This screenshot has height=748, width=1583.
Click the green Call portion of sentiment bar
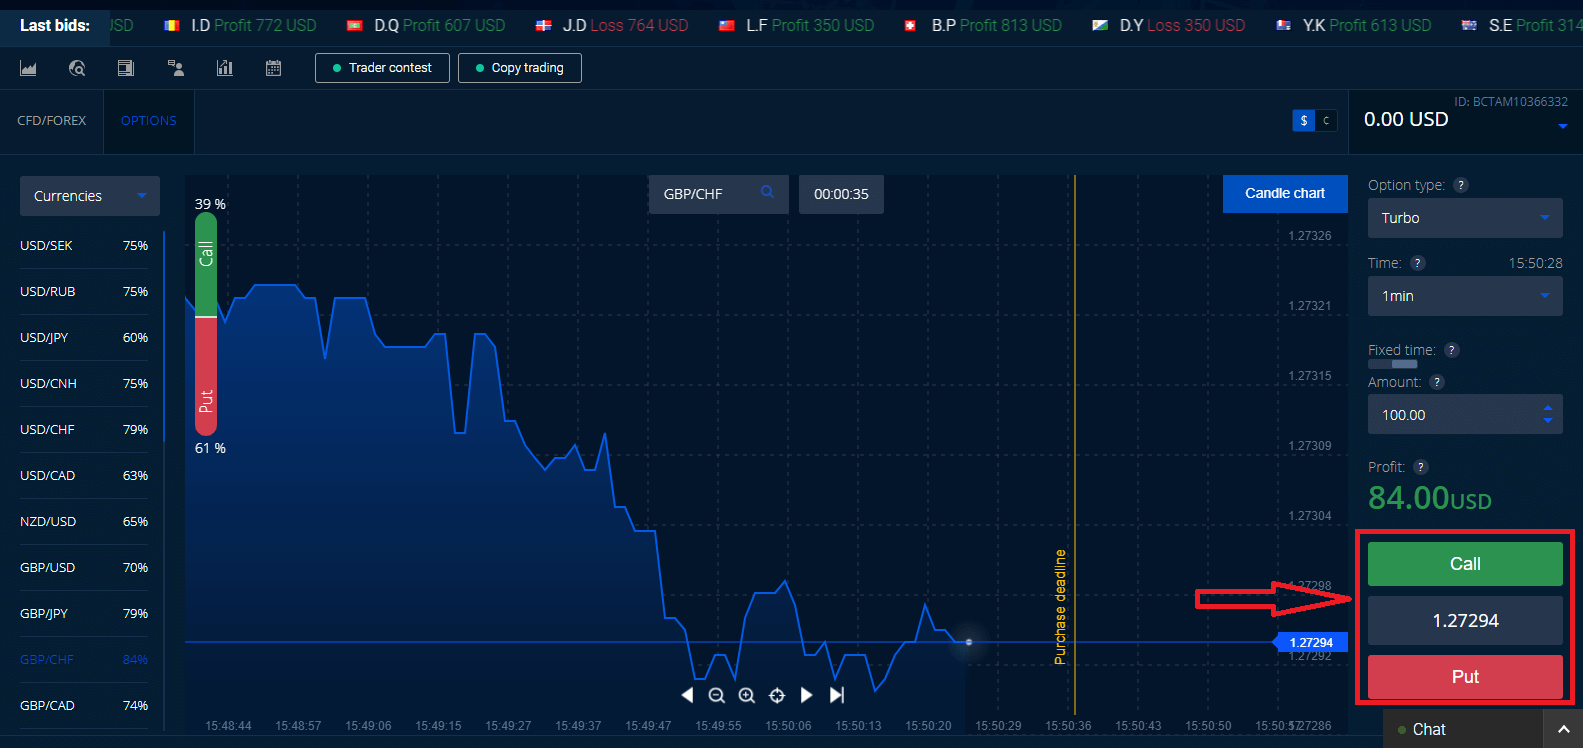(206, 264)
